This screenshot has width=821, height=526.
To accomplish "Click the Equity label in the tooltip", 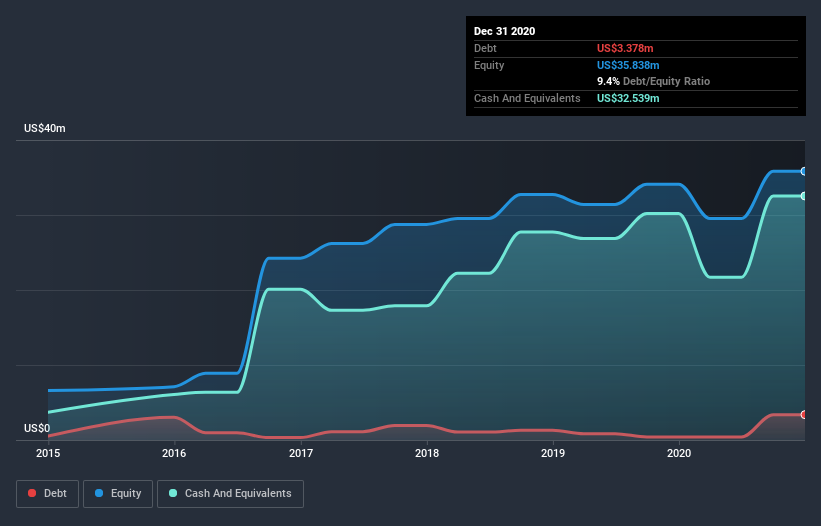I will 489,65.
